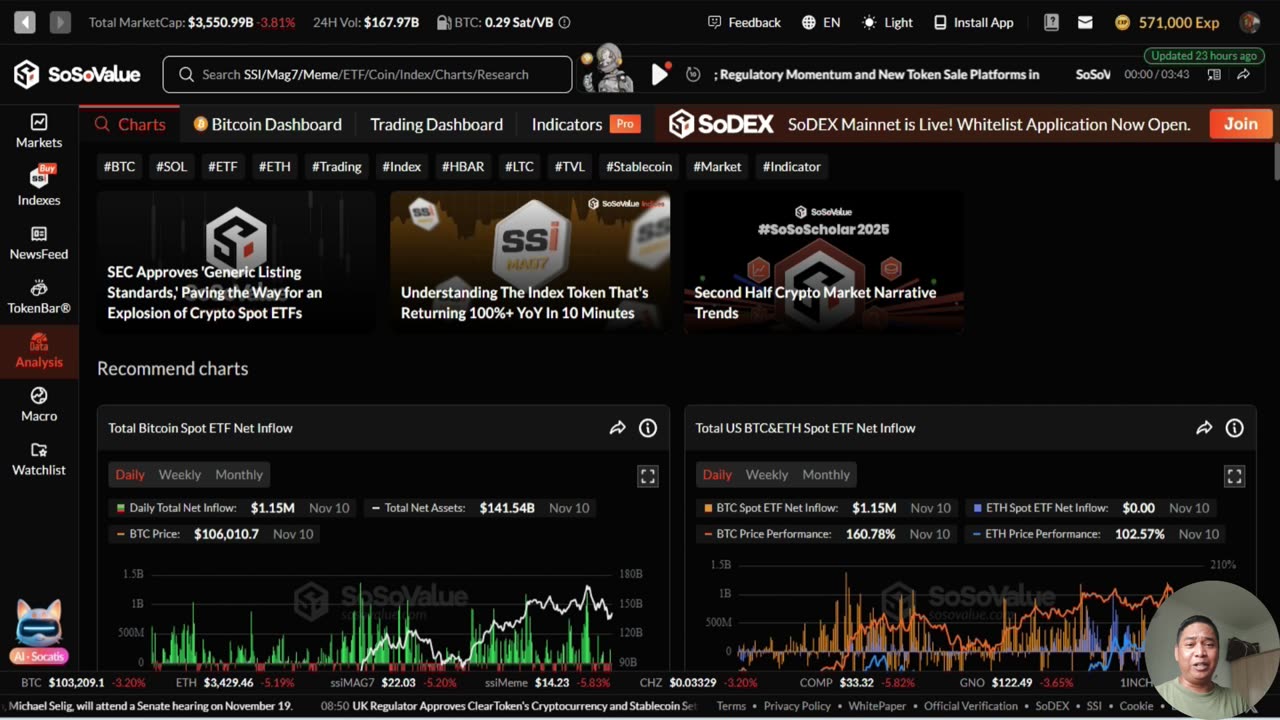Open the Macro sidebar section
Viewport: 1280px width, 720px height.
point(39,405)
